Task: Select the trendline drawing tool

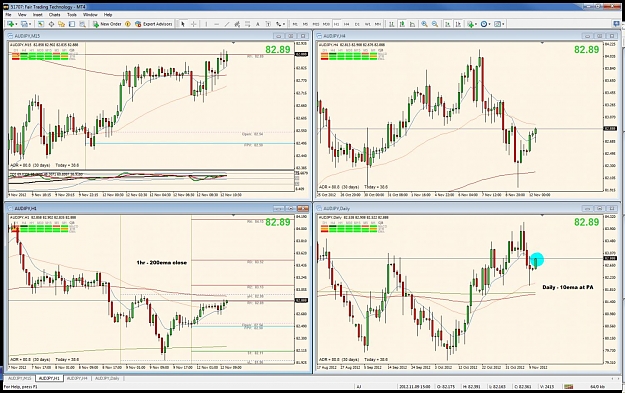Action: 227,24
